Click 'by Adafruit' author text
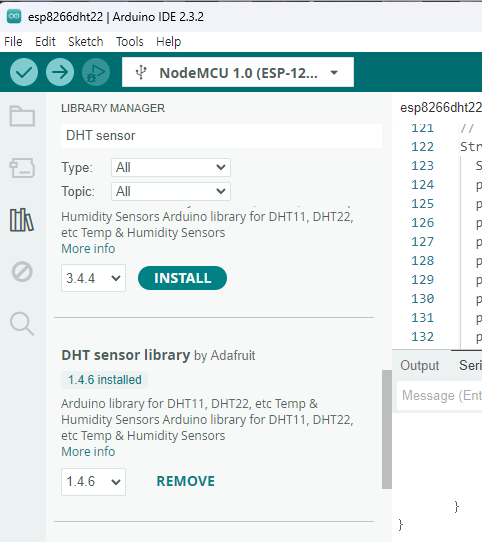The height and width of the screenshot is (542, 482). click(x=225, y=356)
